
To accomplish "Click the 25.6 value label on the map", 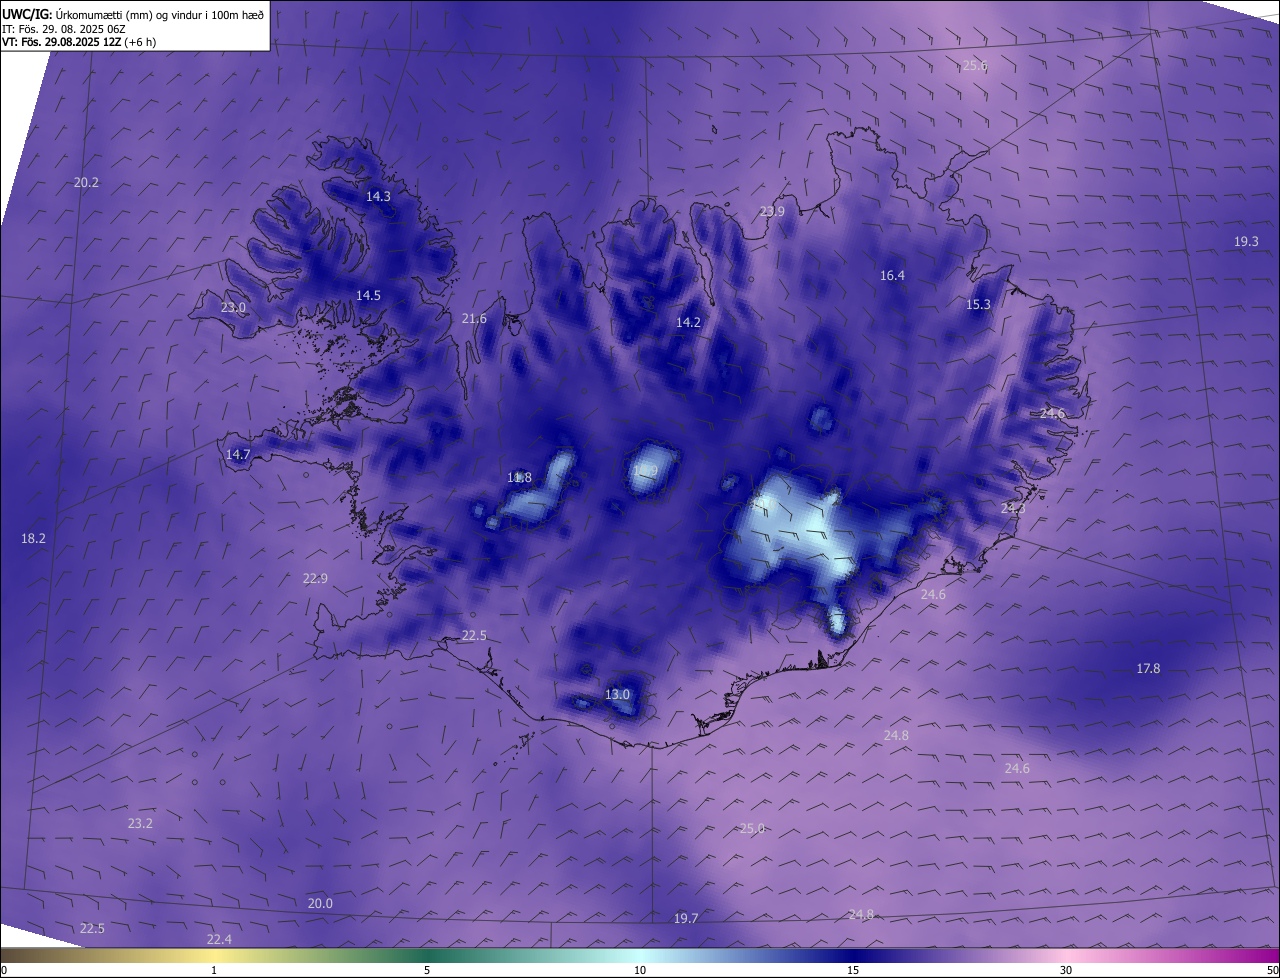I will 975,66.
